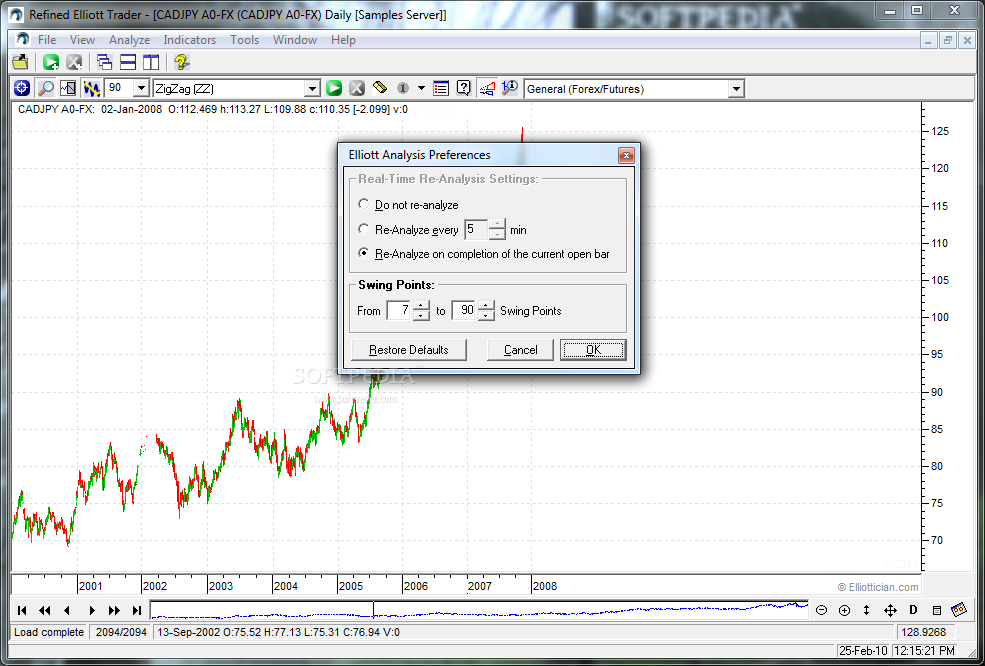Increase the 'to' swing points value

coord(486,306)
